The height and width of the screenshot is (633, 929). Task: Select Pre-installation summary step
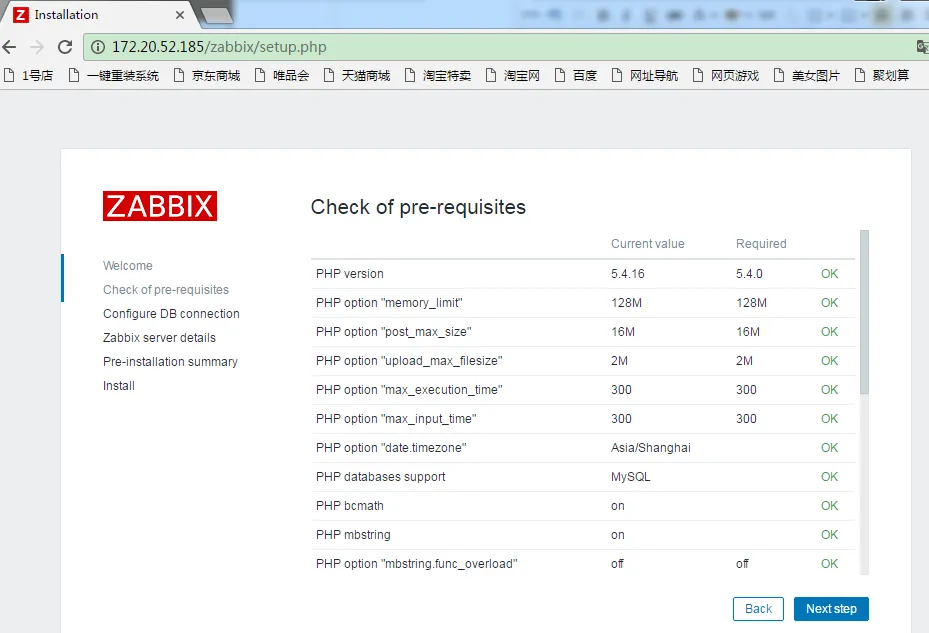(x=170, y=362)
